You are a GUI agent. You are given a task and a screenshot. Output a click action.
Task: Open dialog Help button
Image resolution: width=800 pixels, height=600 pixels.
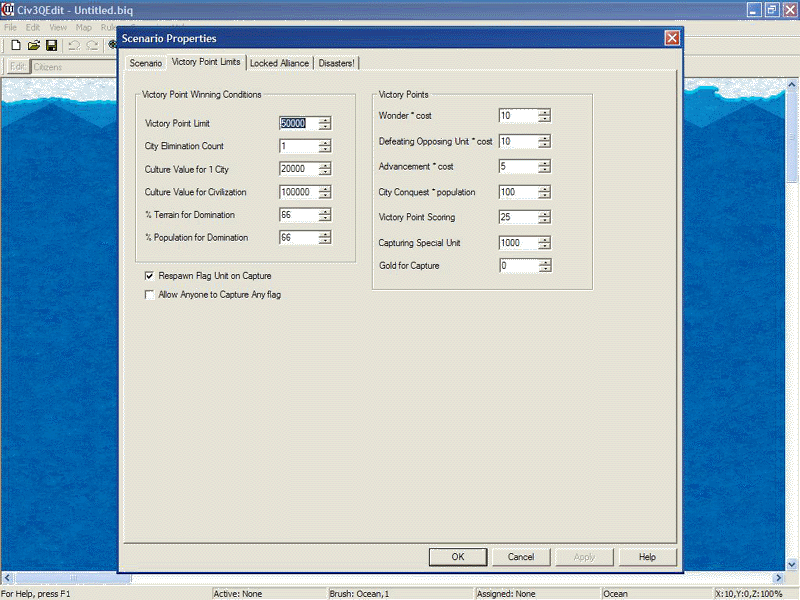(647, 557)
